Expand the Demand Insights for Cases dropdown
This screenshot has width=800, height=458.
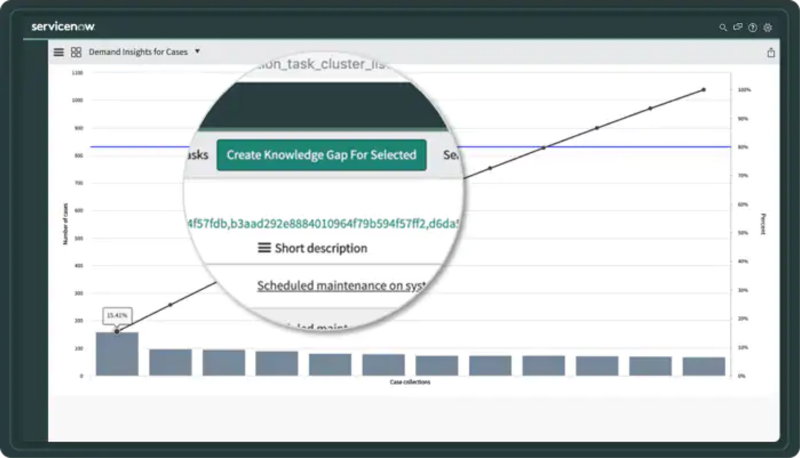[197, 52]
